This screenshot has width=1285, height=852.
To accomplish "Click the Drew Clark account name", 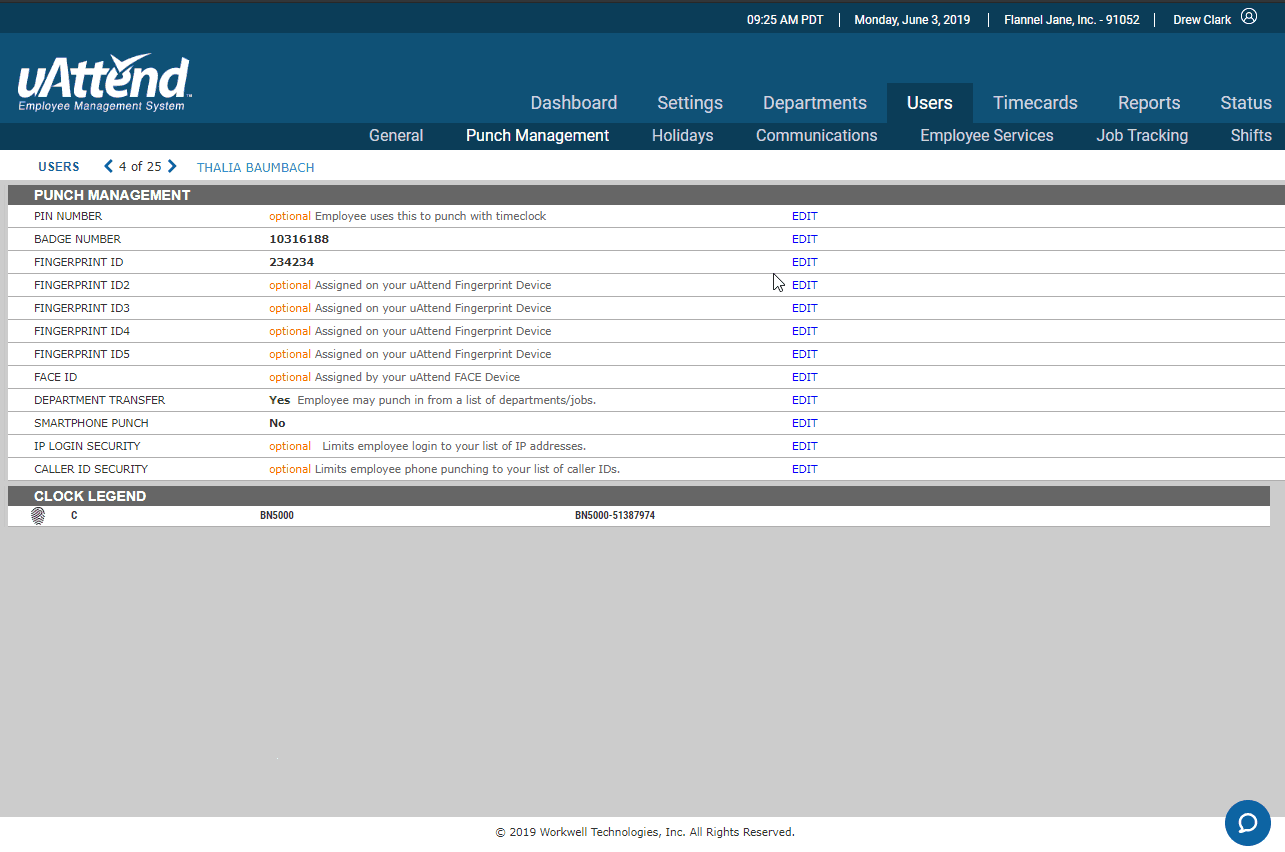I will pyautogui.click(x=1201, y=20).
